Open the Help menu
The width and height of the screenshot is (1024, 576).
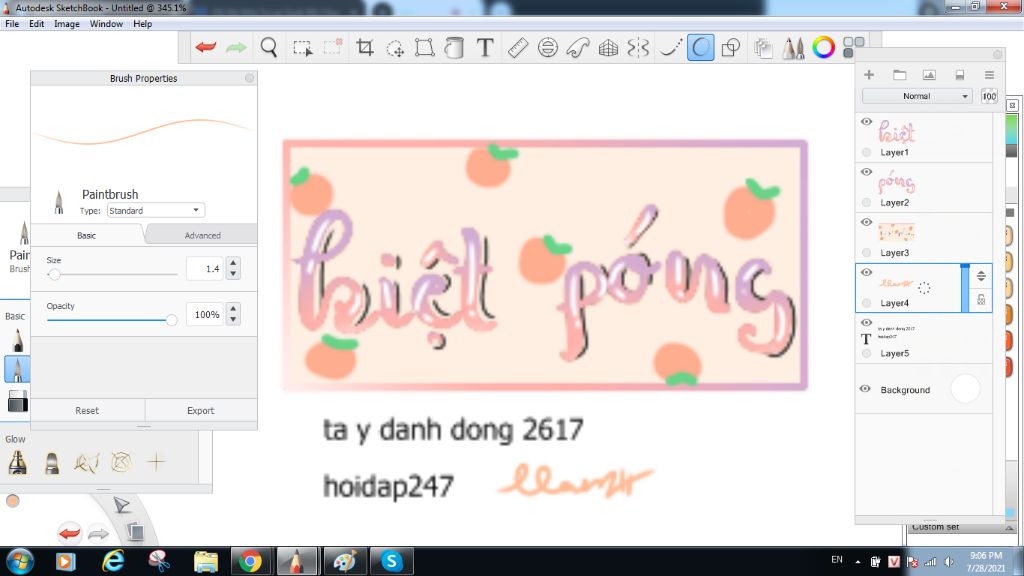tap(142, 24)
